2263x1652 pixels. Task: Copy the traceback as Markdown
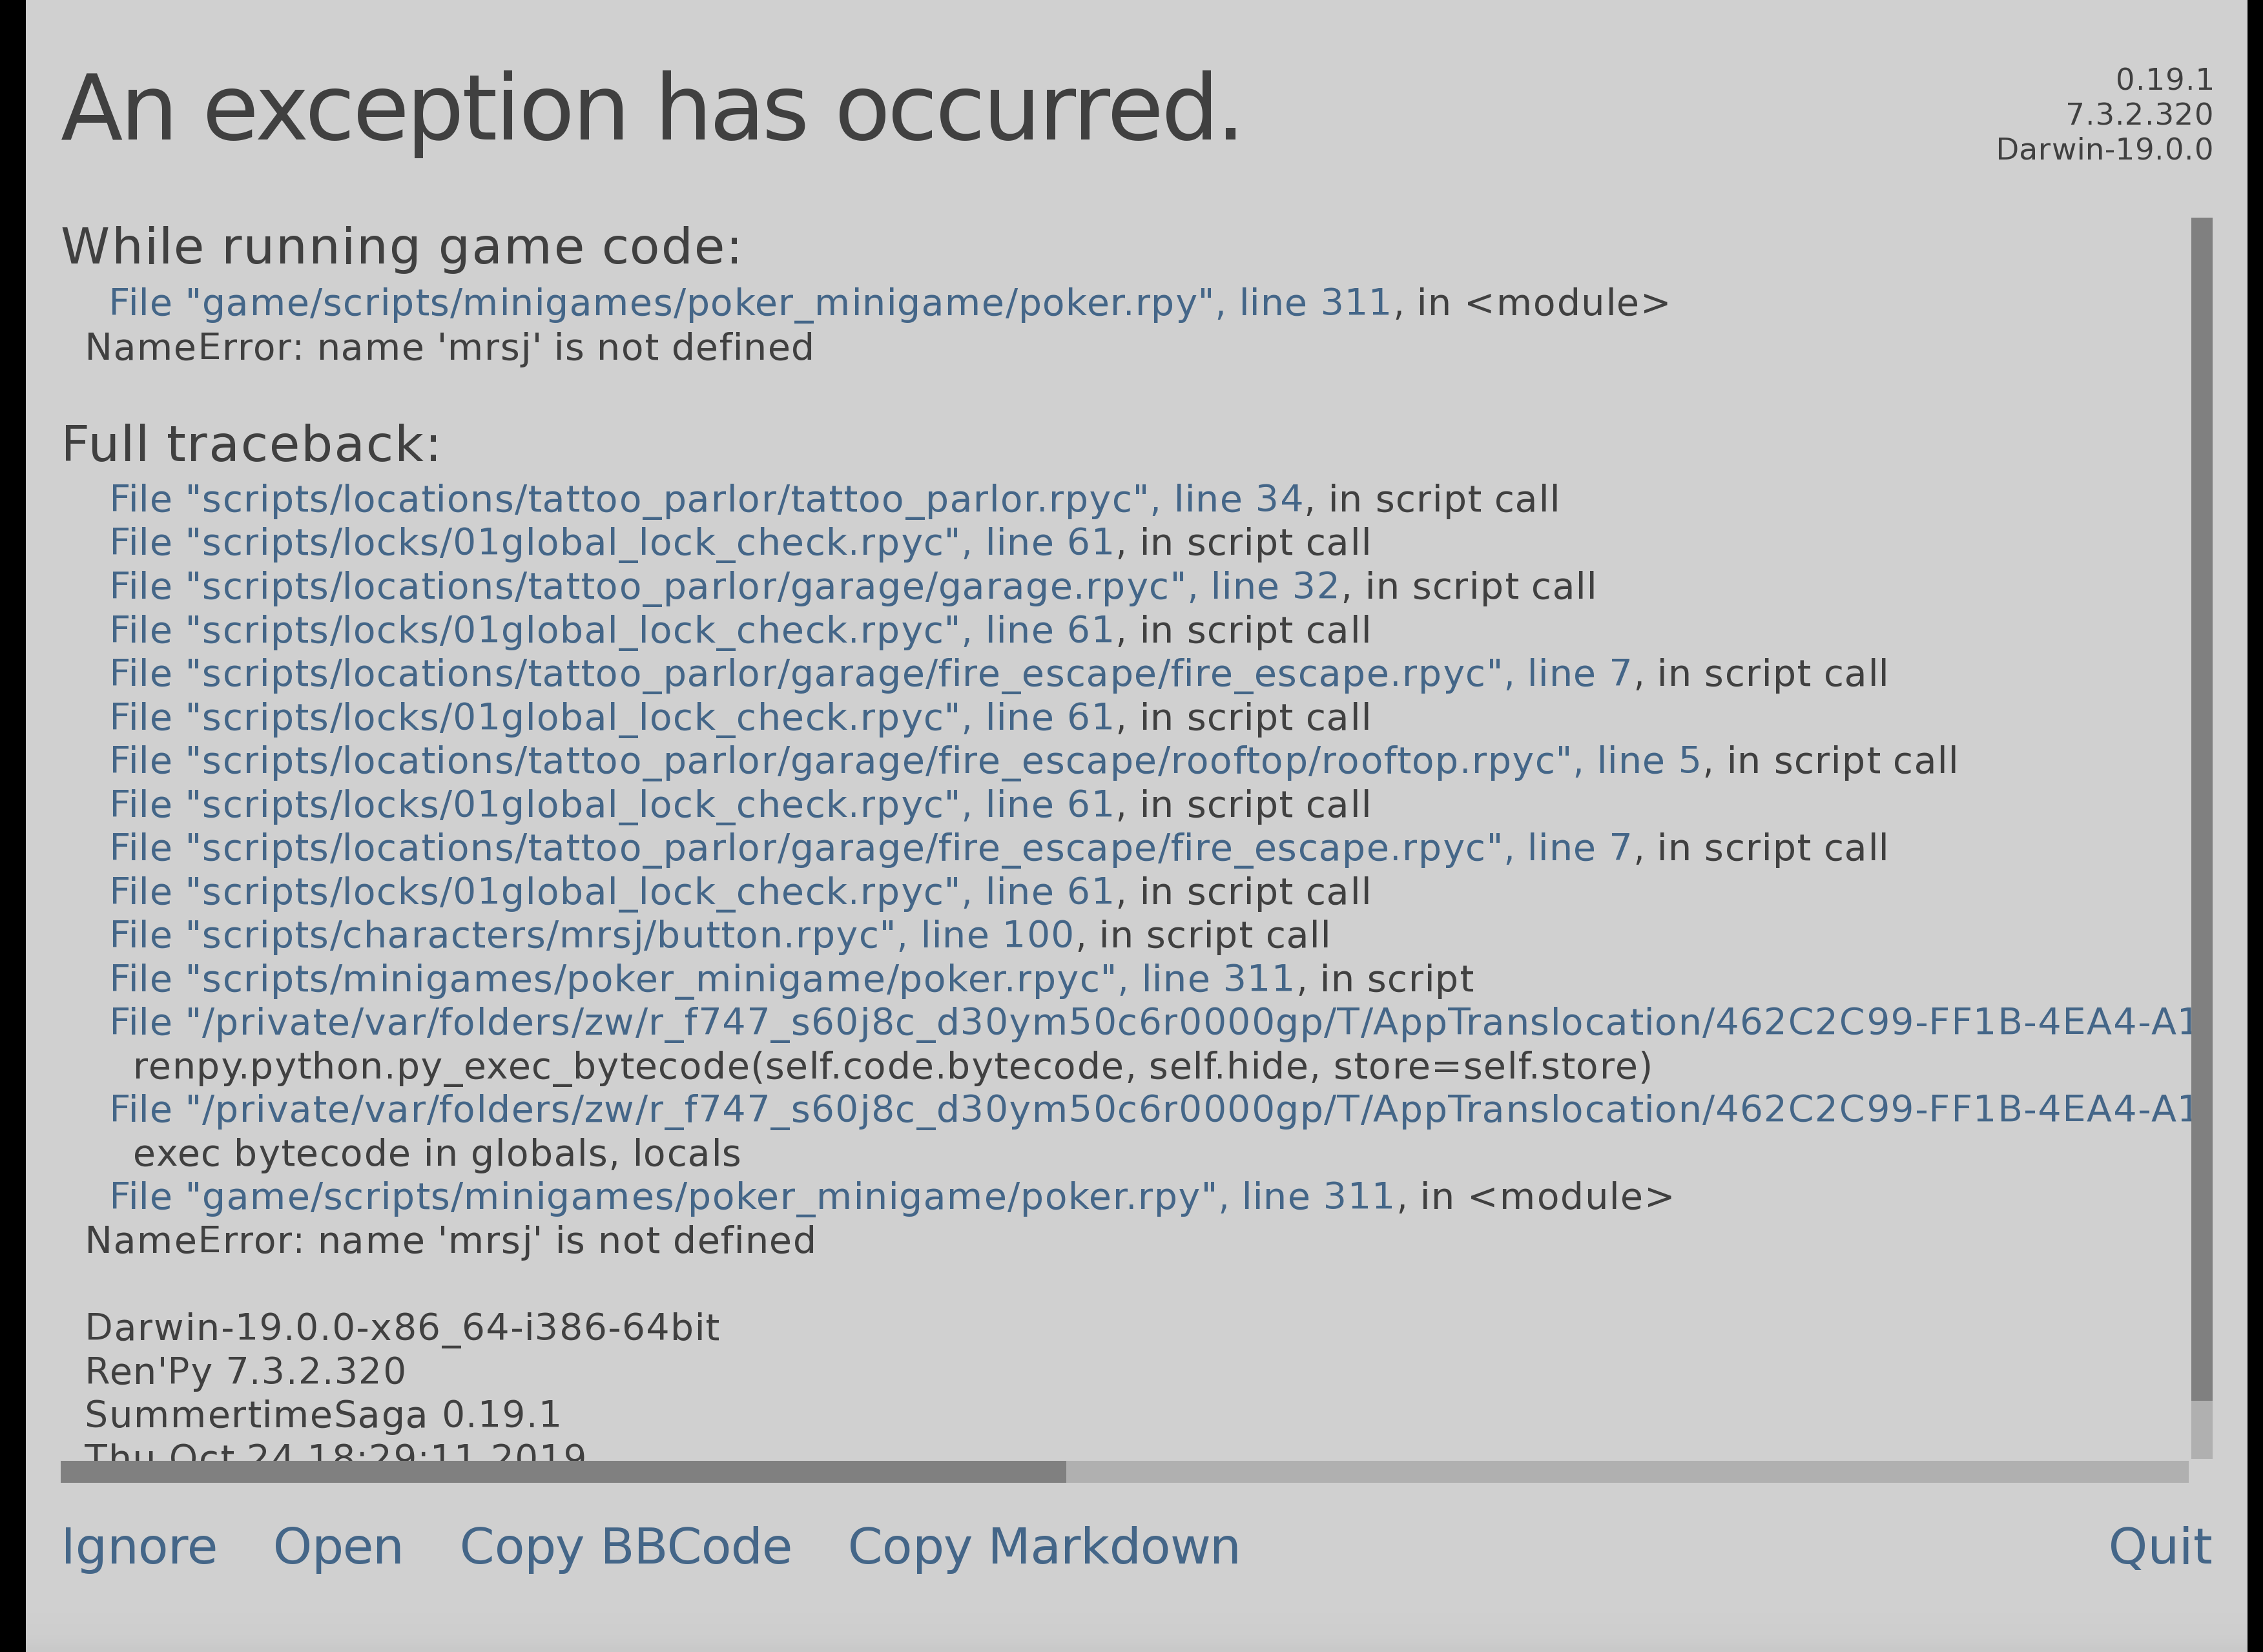click(x=1043, y=1547)
